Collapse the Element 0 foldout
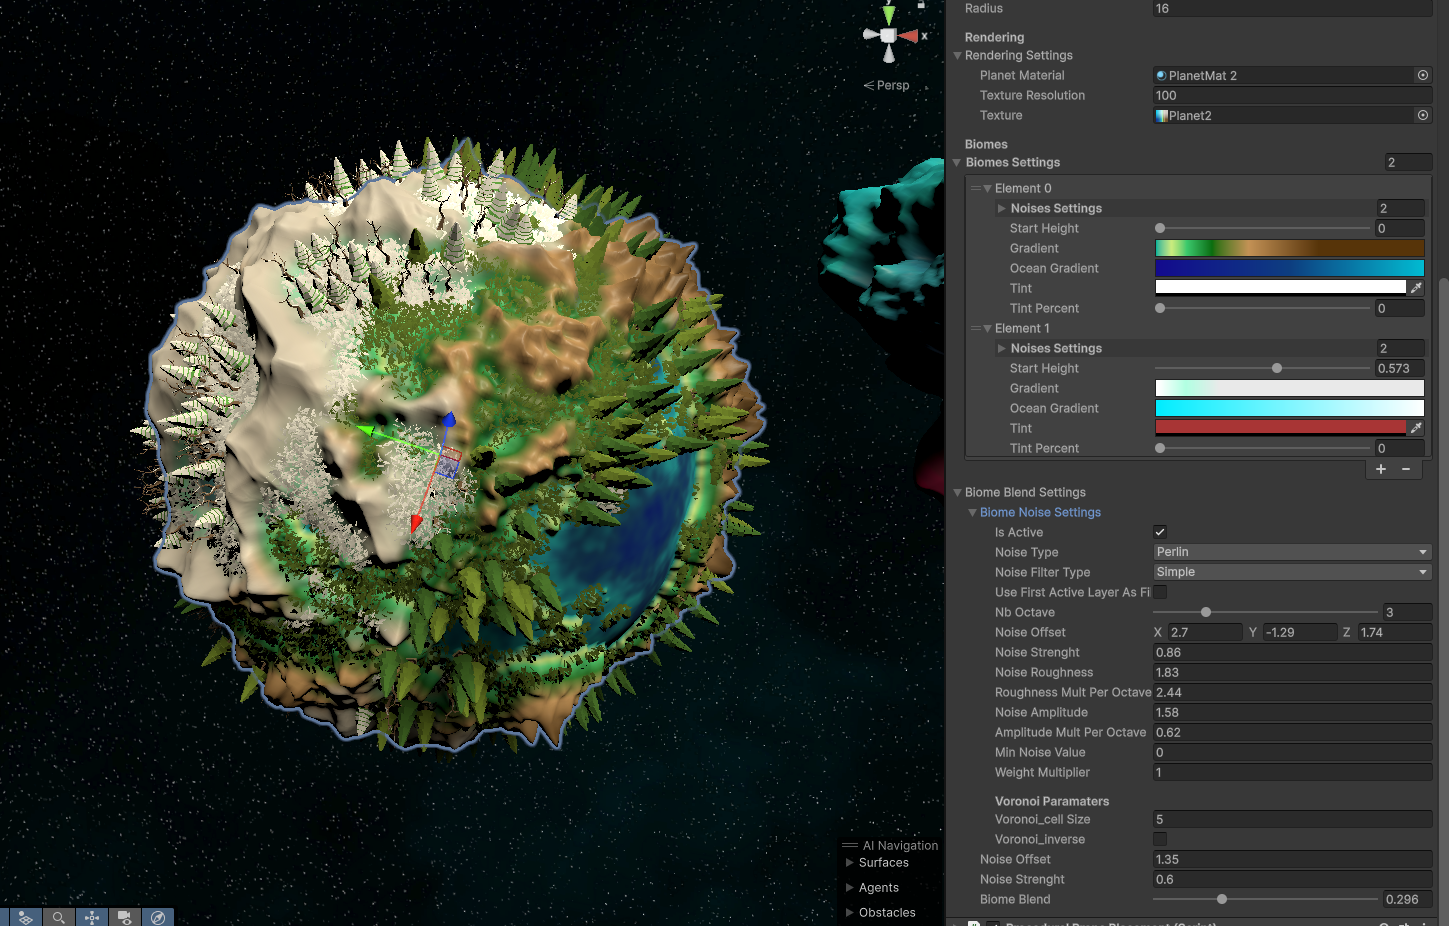 [988, 188]
